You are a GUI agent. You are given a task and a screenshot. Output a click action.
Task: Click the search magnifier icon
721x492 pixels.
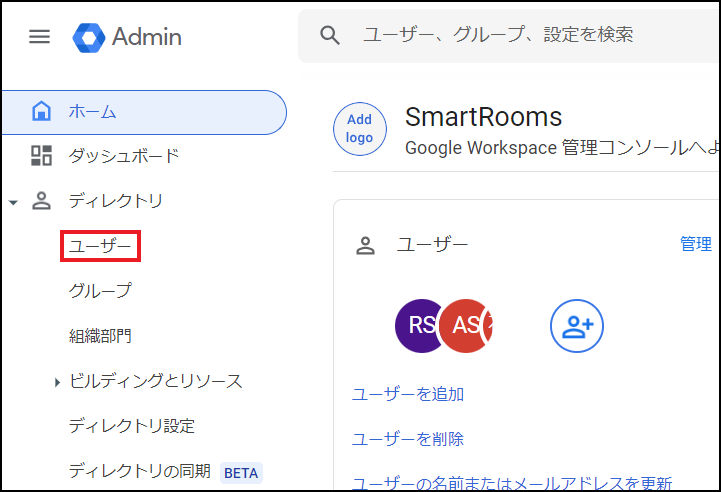(330, 35)
